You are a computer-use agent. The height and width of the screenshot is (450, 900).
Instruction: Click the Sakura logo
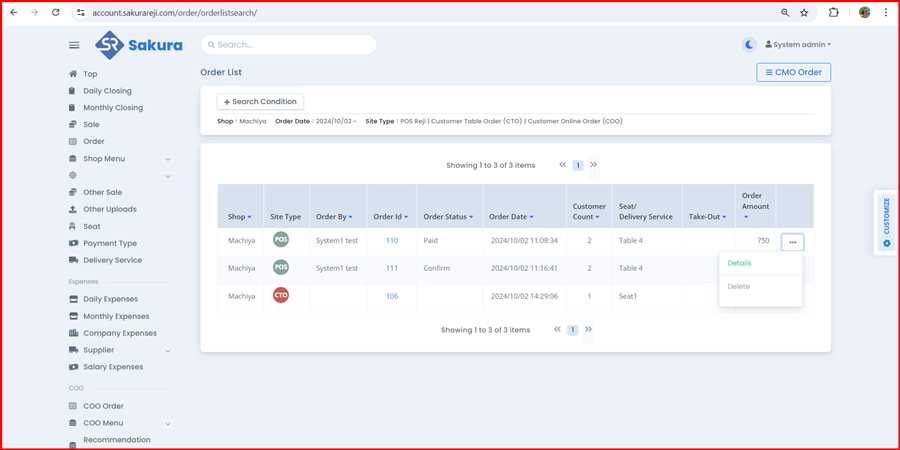[x=138, y=45]
